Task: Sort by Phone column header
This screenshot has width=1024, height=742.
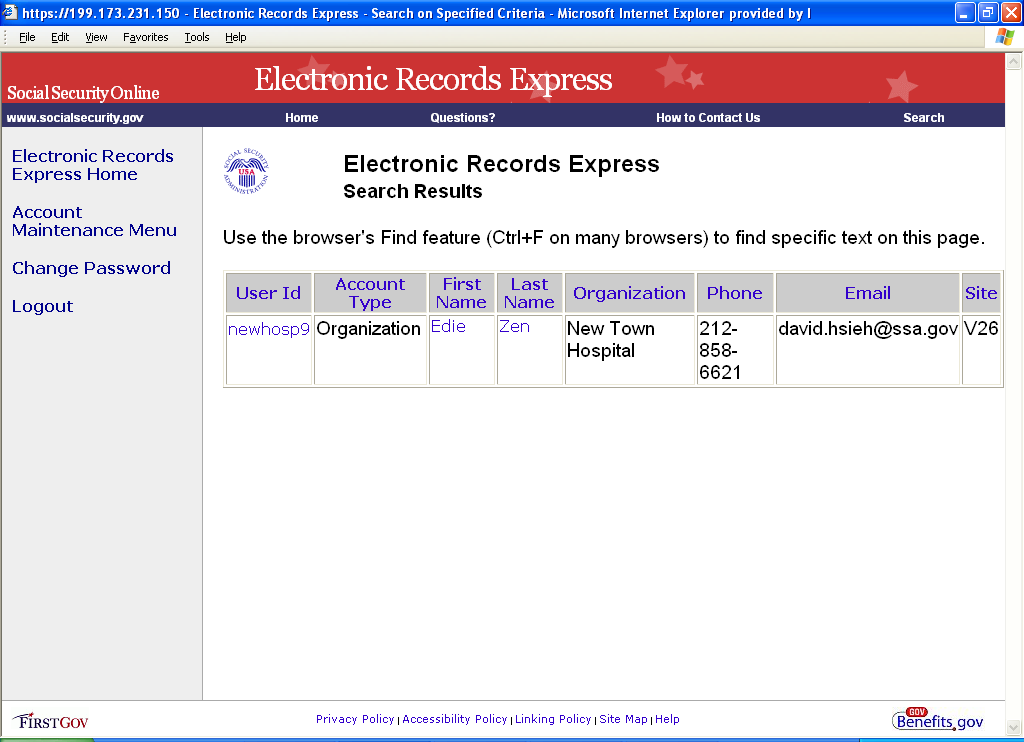Action: [735, 293]
